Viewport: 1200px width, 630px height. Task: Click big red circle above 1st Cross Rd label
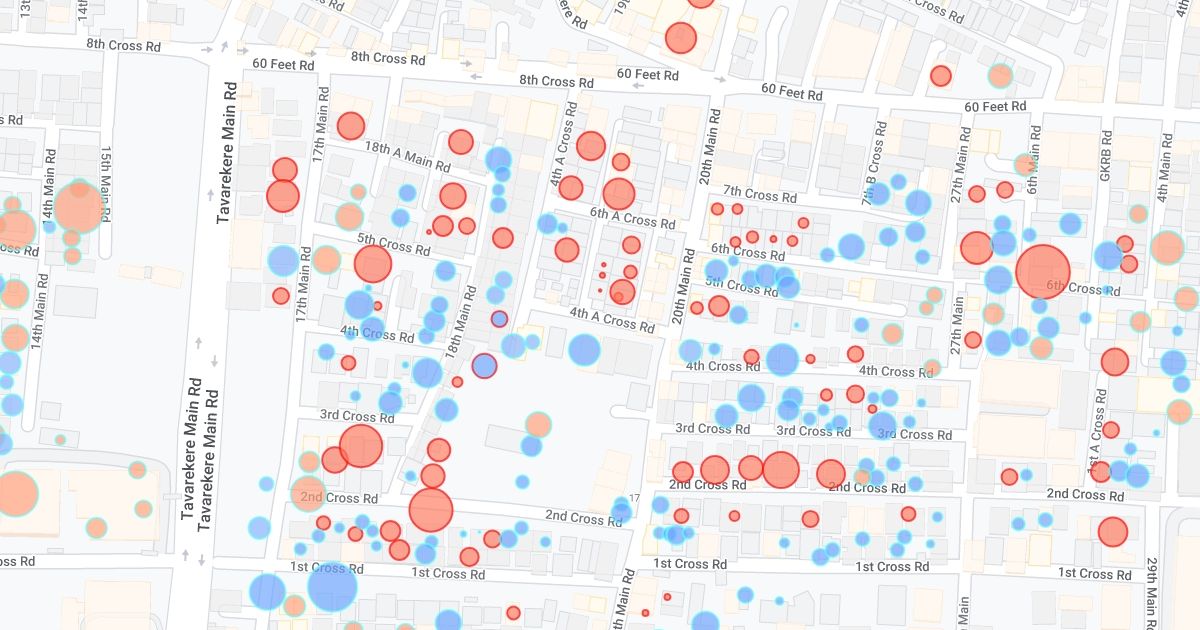pyautogui.click(x=431, y=509)
